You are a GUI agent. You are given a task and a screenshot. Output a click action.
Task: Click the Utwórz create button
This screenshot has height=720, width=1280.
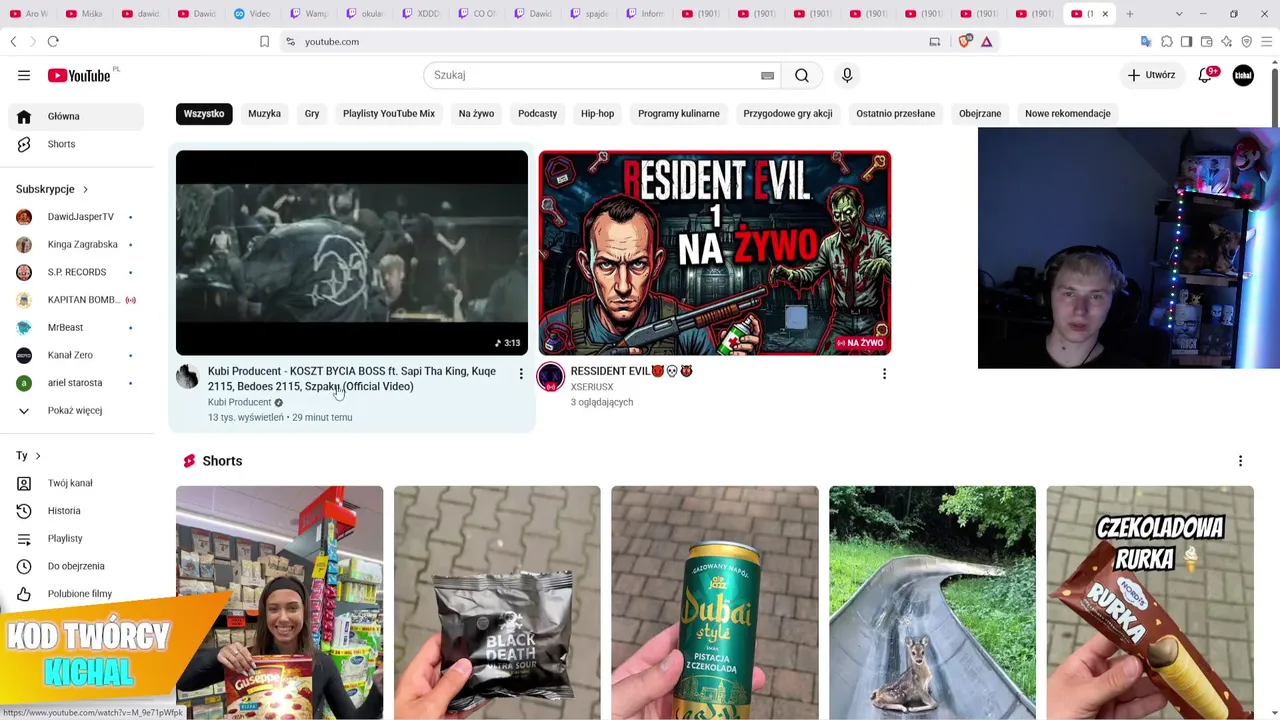click(x=1151, y=75)
